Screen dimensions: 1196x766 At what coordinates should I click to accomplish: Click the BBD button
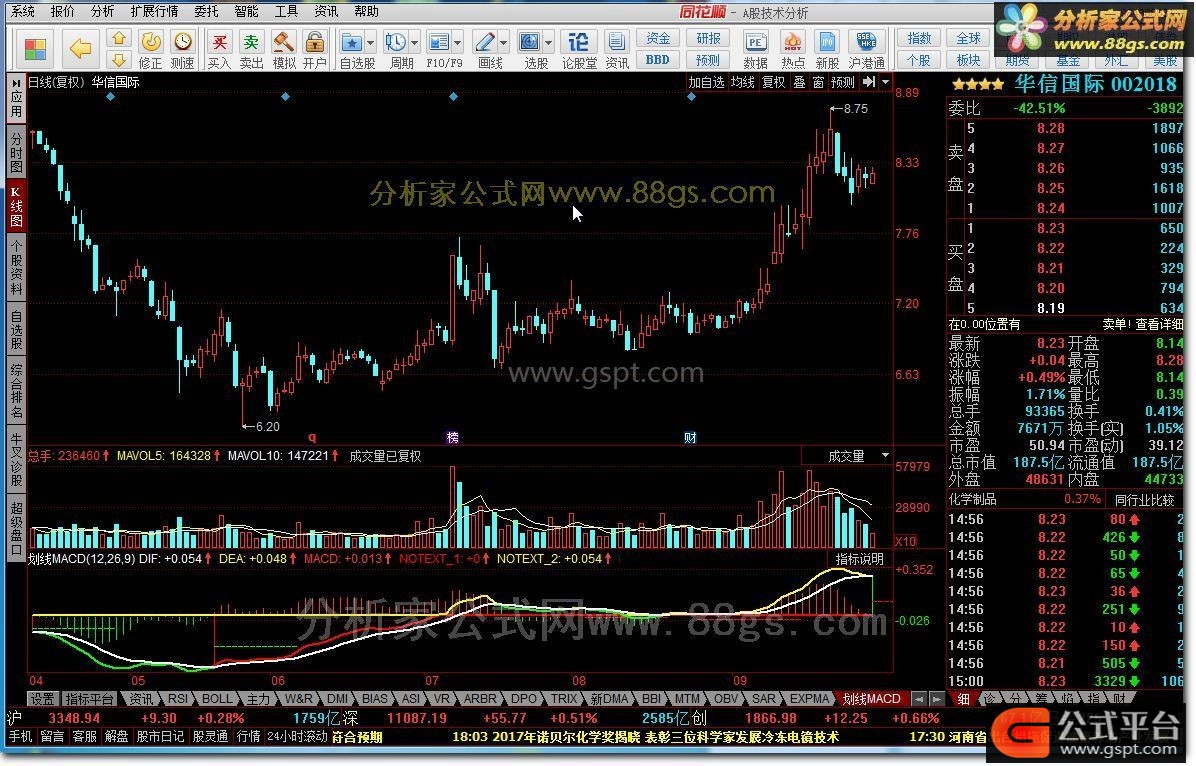[657, 60]
